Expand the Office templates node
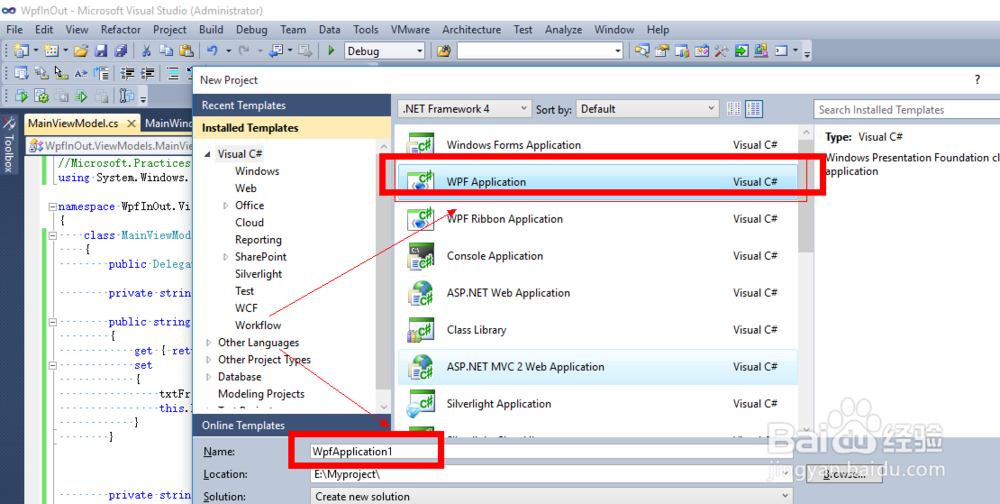This screenshot has height=504, width=1000. 226,205
